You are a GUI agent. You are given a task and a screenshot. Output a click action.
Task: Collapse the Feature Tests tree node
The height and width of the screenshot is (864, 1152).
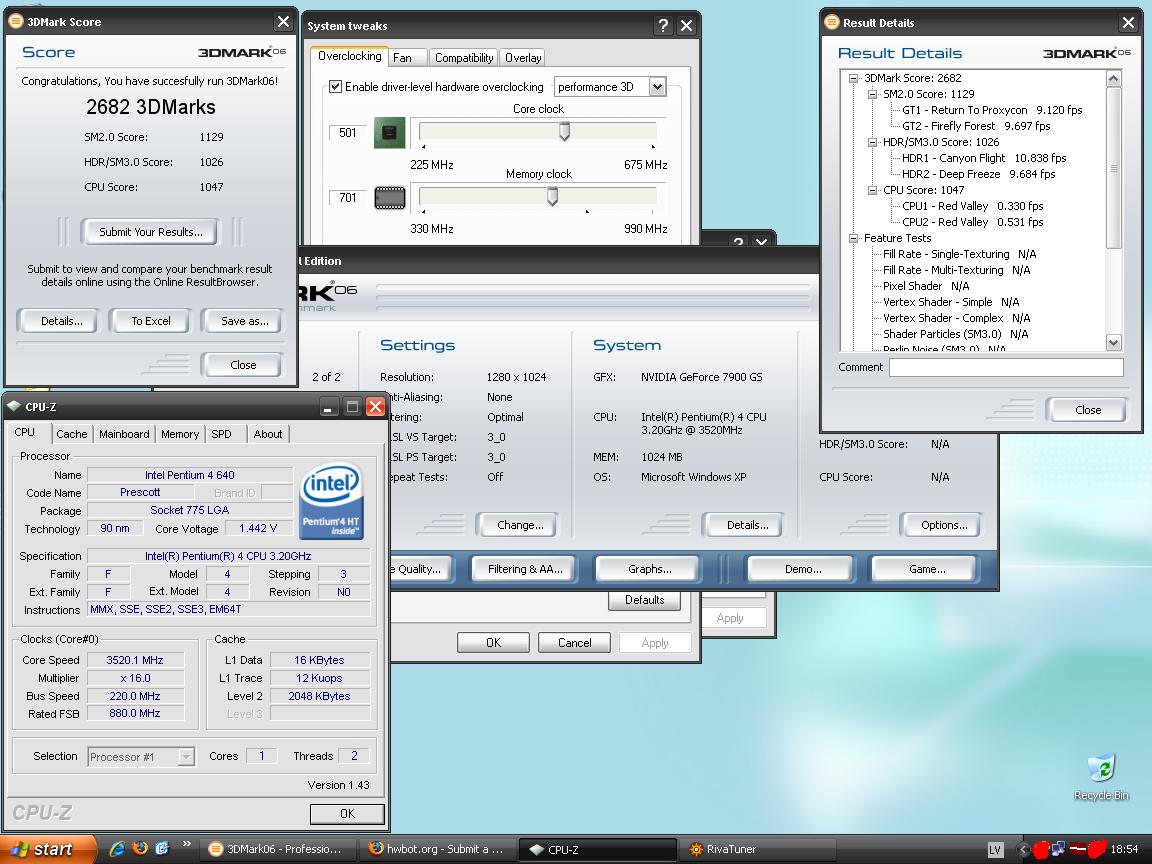coord(853,238)
